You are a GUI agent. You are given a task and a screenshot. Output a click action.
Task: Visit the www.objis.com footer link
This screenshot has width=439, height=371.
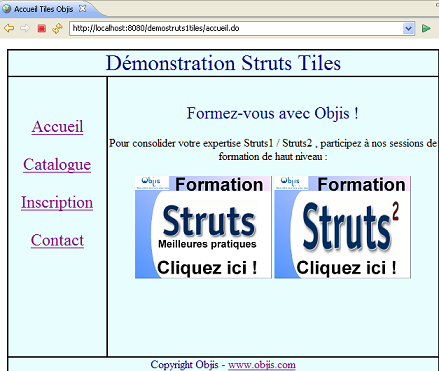262,365
